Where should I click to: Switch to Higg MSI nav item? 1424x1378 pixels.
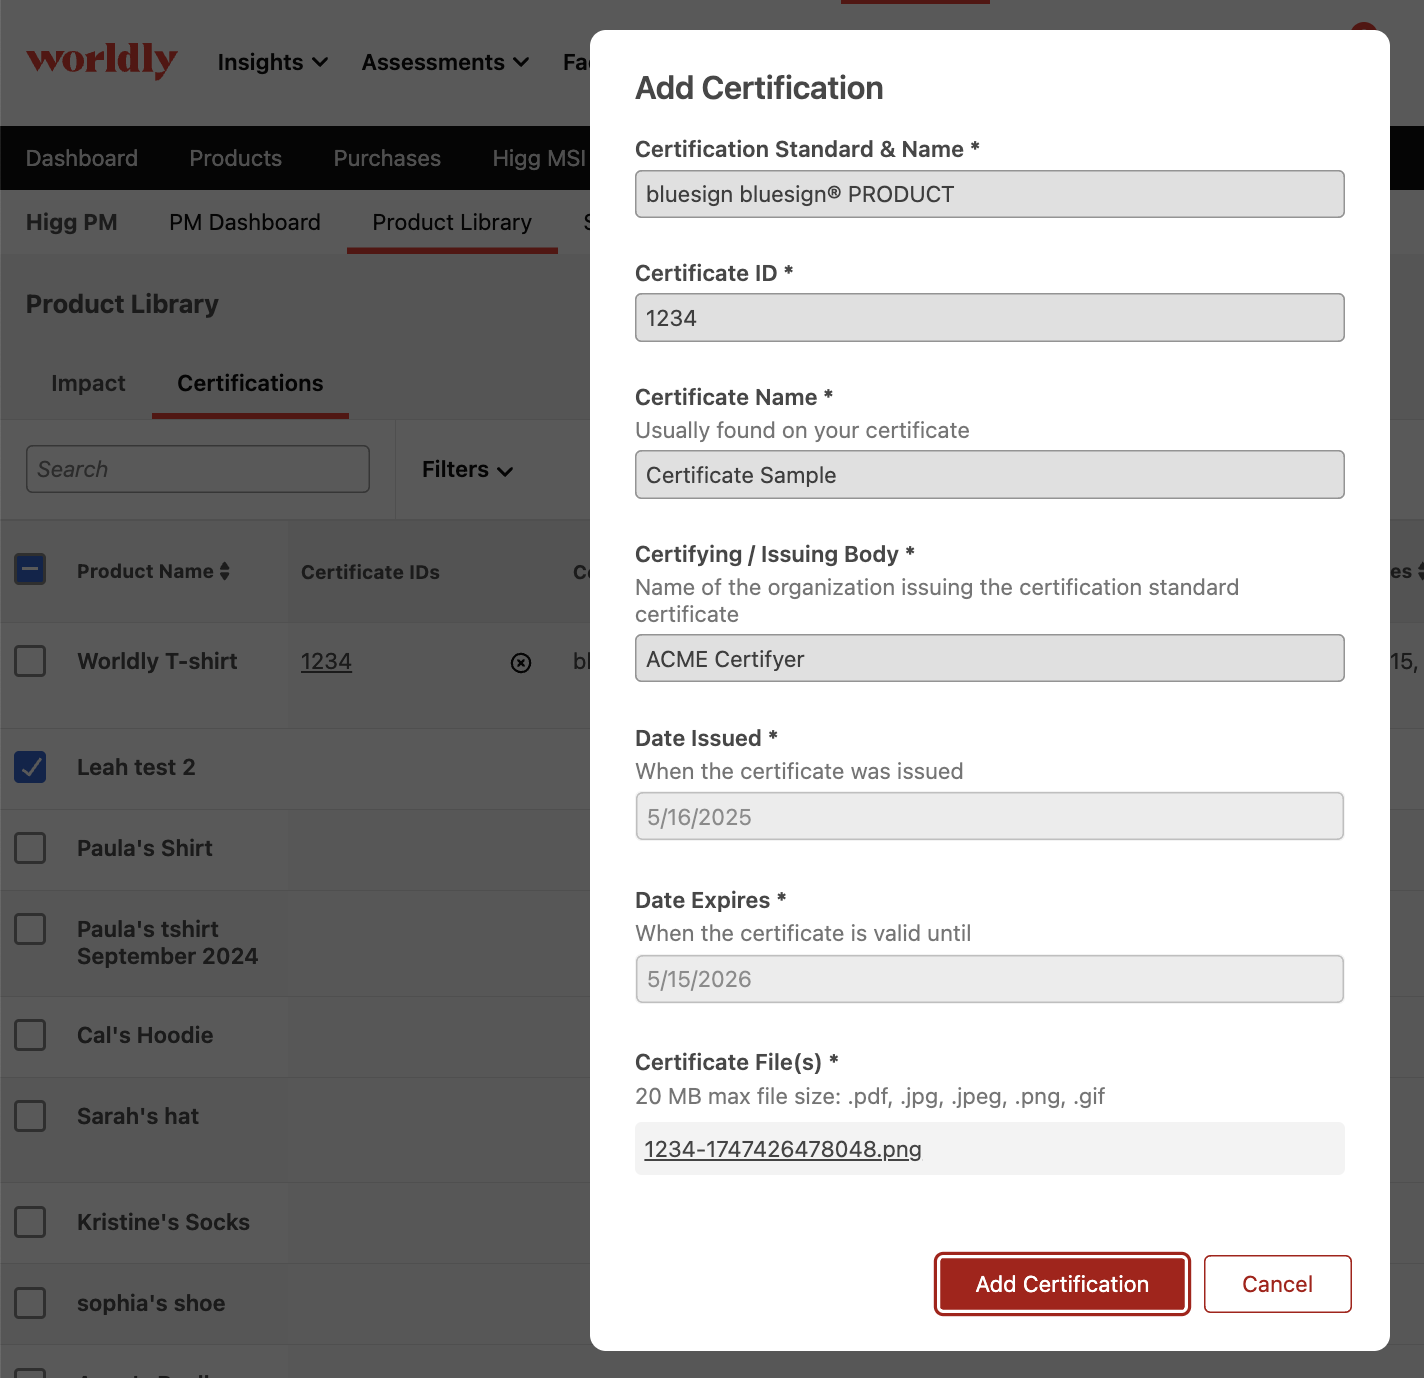coord(539,158)
